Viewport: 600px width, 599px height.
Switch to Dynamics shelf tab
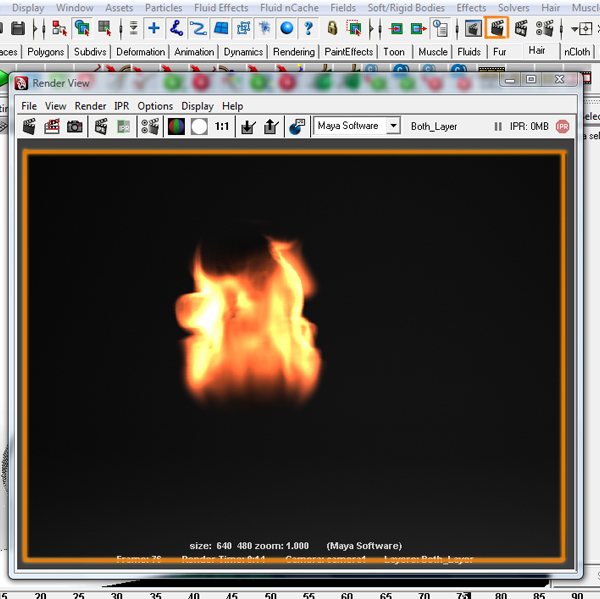coord(243,52)
